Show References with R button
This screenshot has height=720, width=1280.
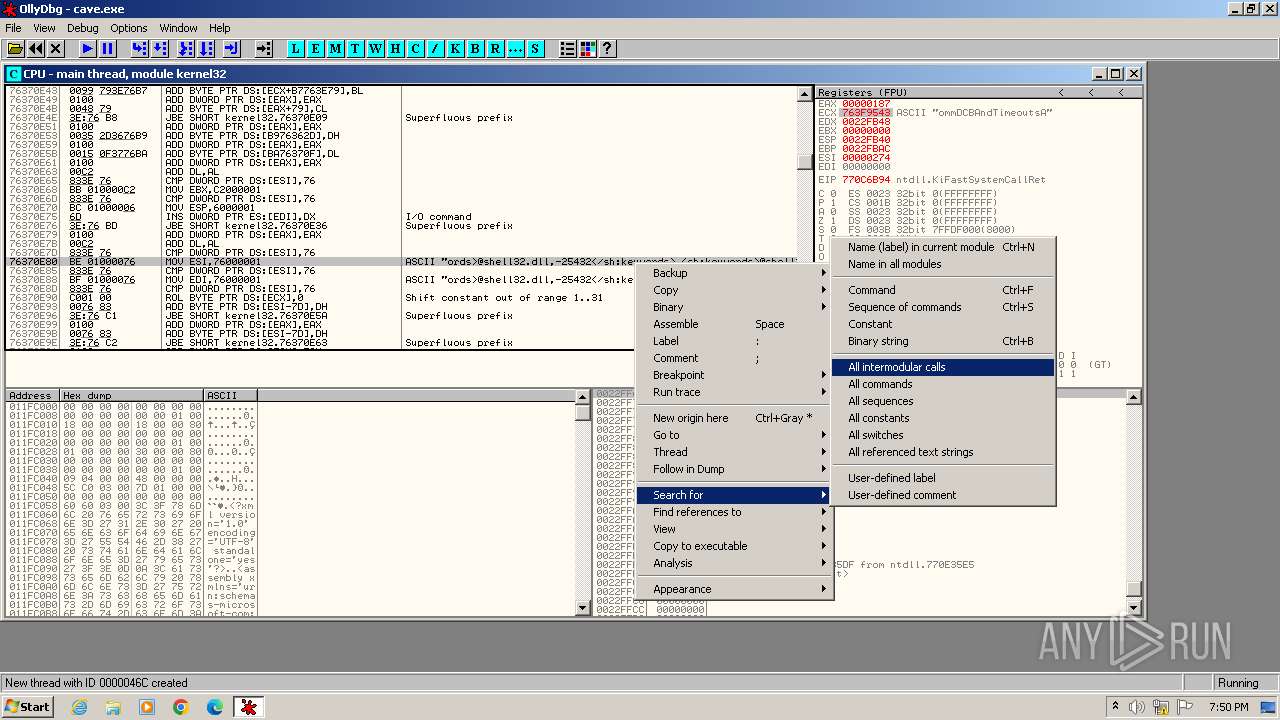(495, 48)
